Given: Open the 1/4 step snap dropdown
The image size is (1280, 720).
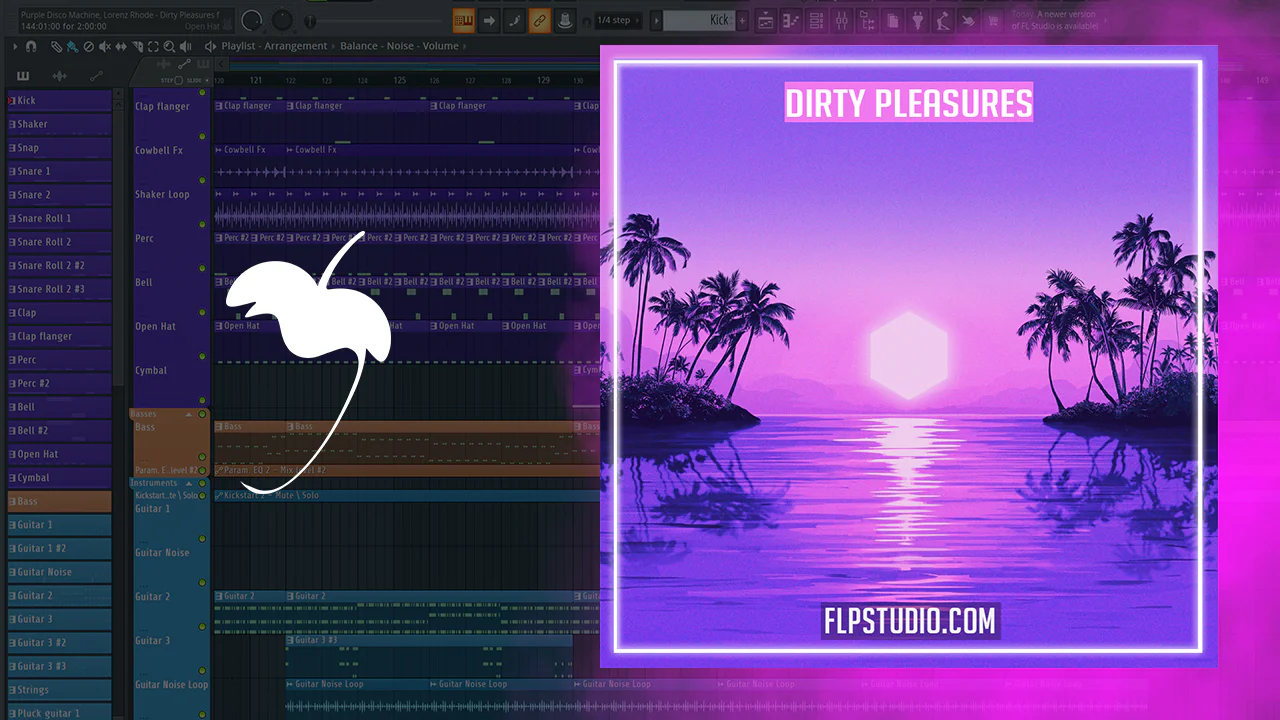Looking at the screenshot, I should tap(616, 20).
